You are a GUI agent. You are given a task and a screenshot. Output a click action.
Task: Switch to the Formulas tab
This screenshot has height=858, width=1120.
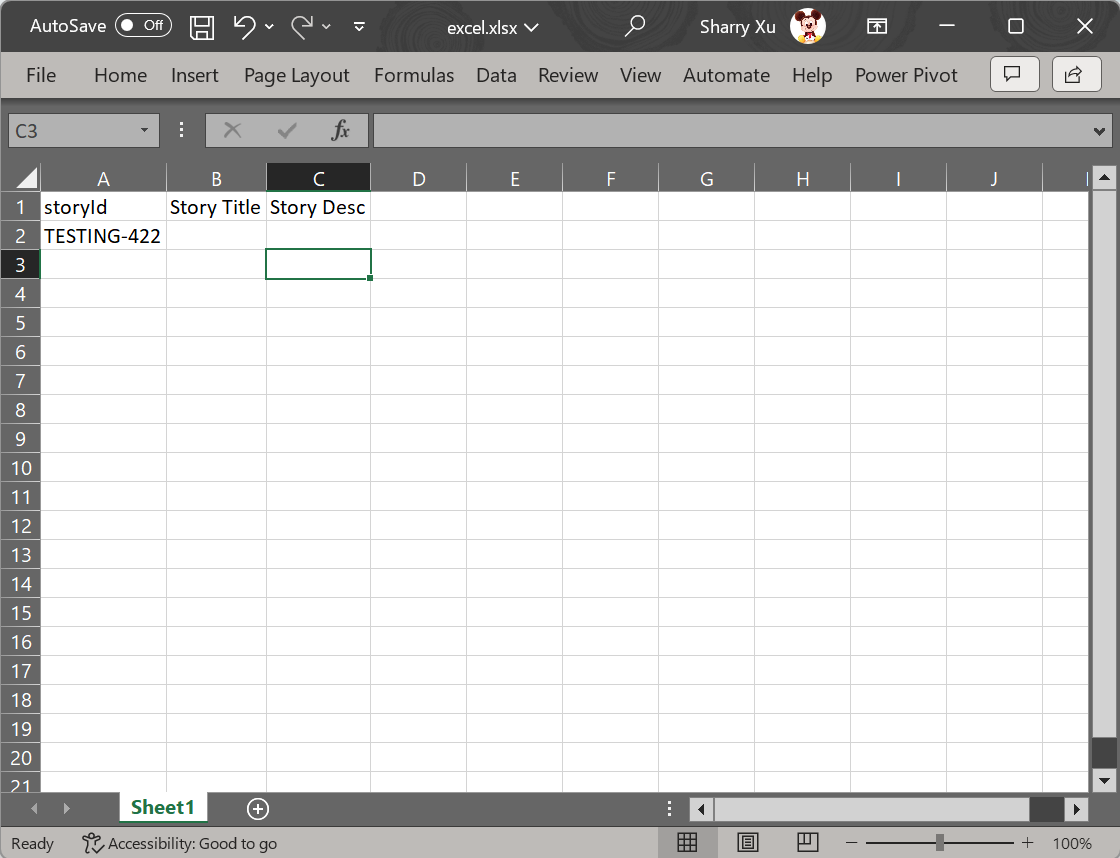tap(414, 75)
